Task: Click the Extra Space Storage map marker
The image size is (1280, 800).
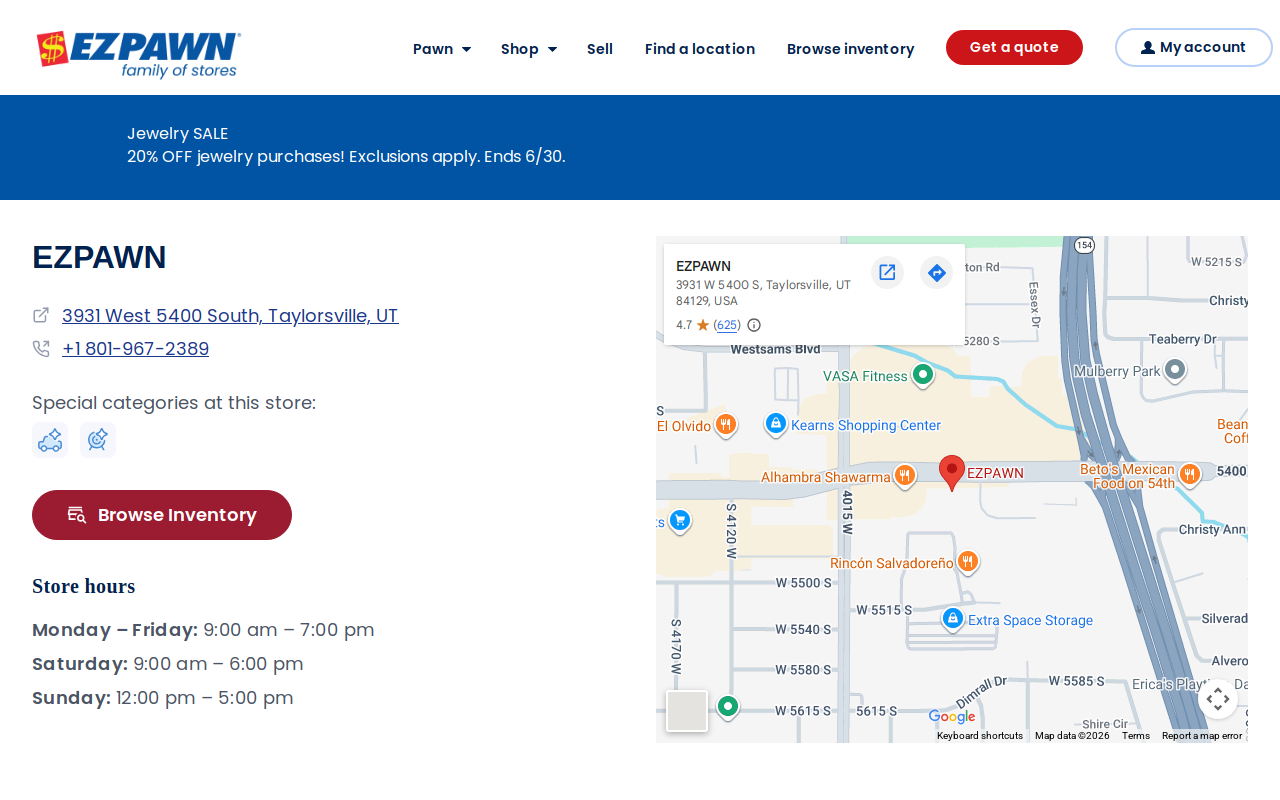Action: pos(953,619)
